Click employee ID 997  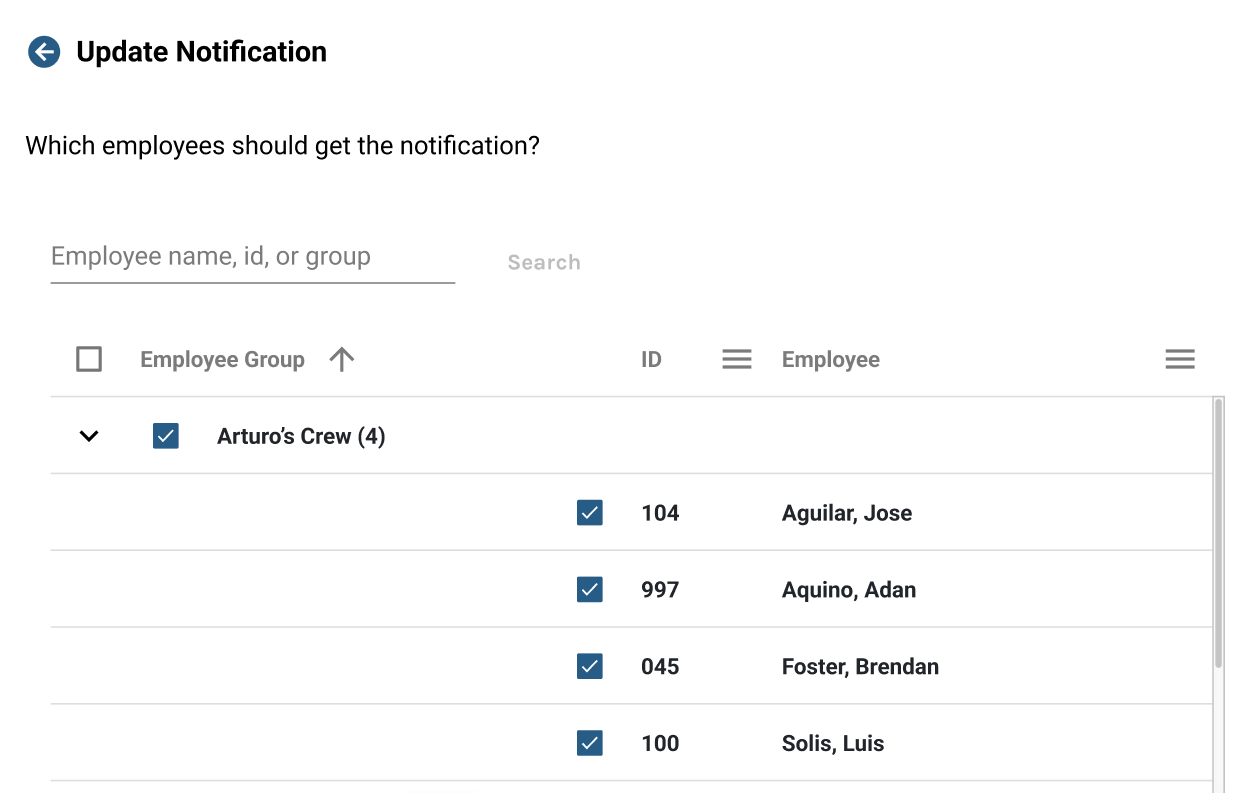point(660,590)
